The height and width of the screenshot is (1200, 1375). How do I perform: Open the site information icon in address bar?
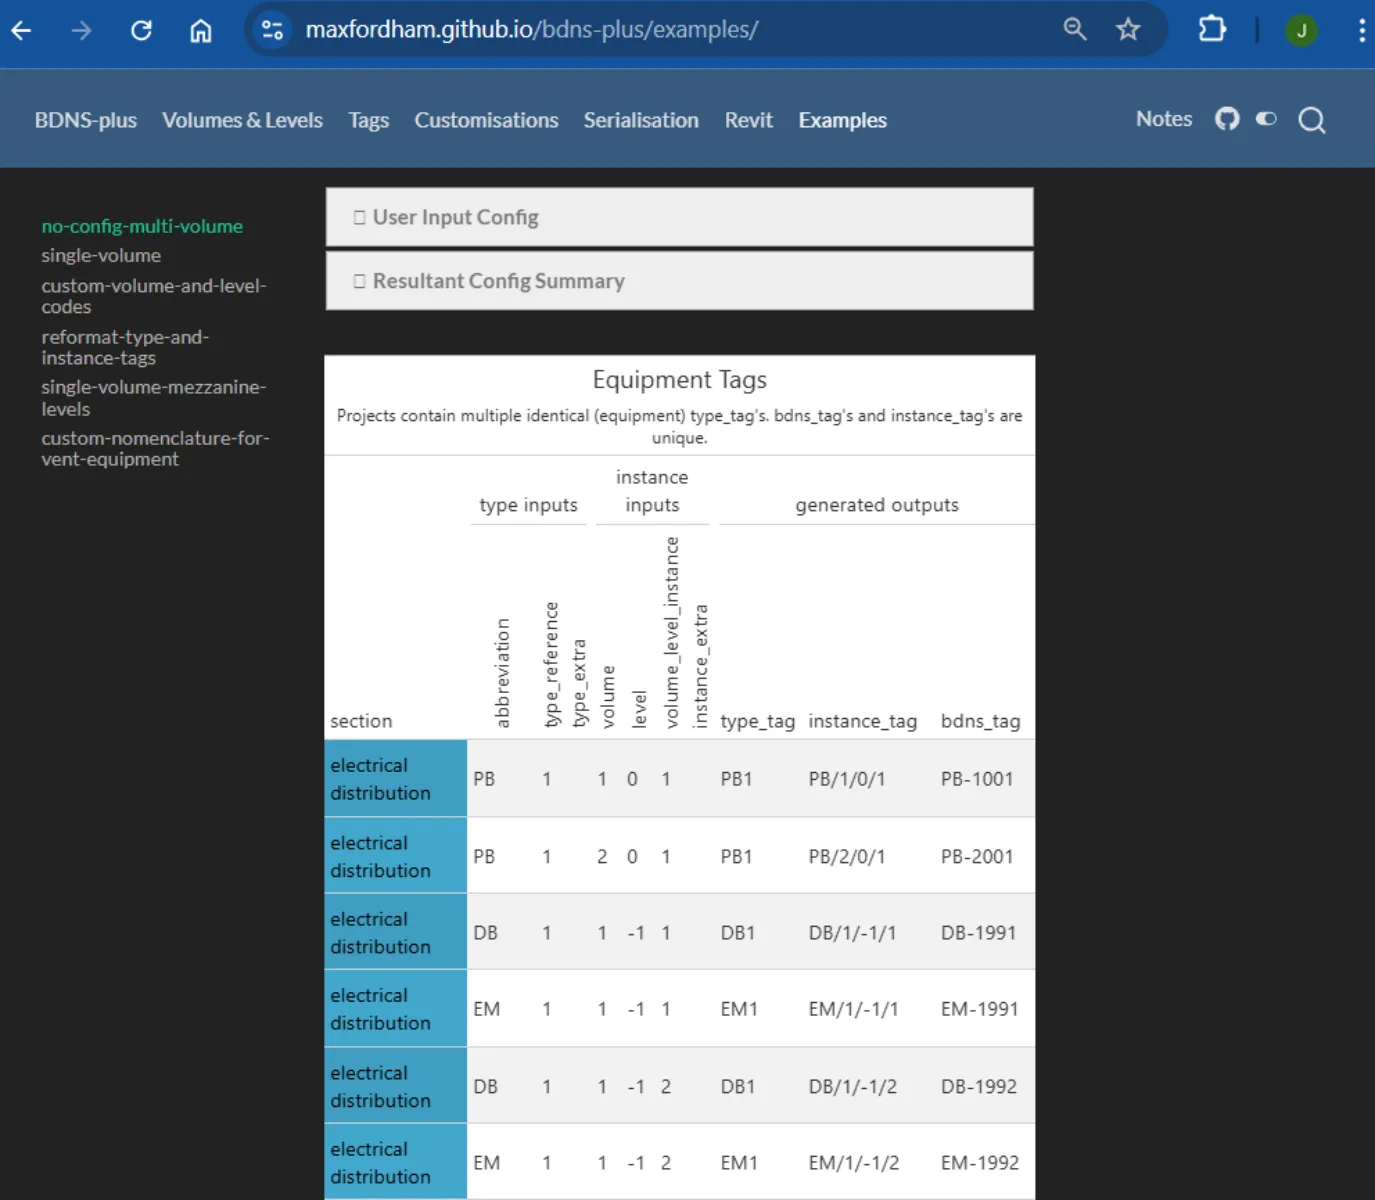[x=272, y=30]
